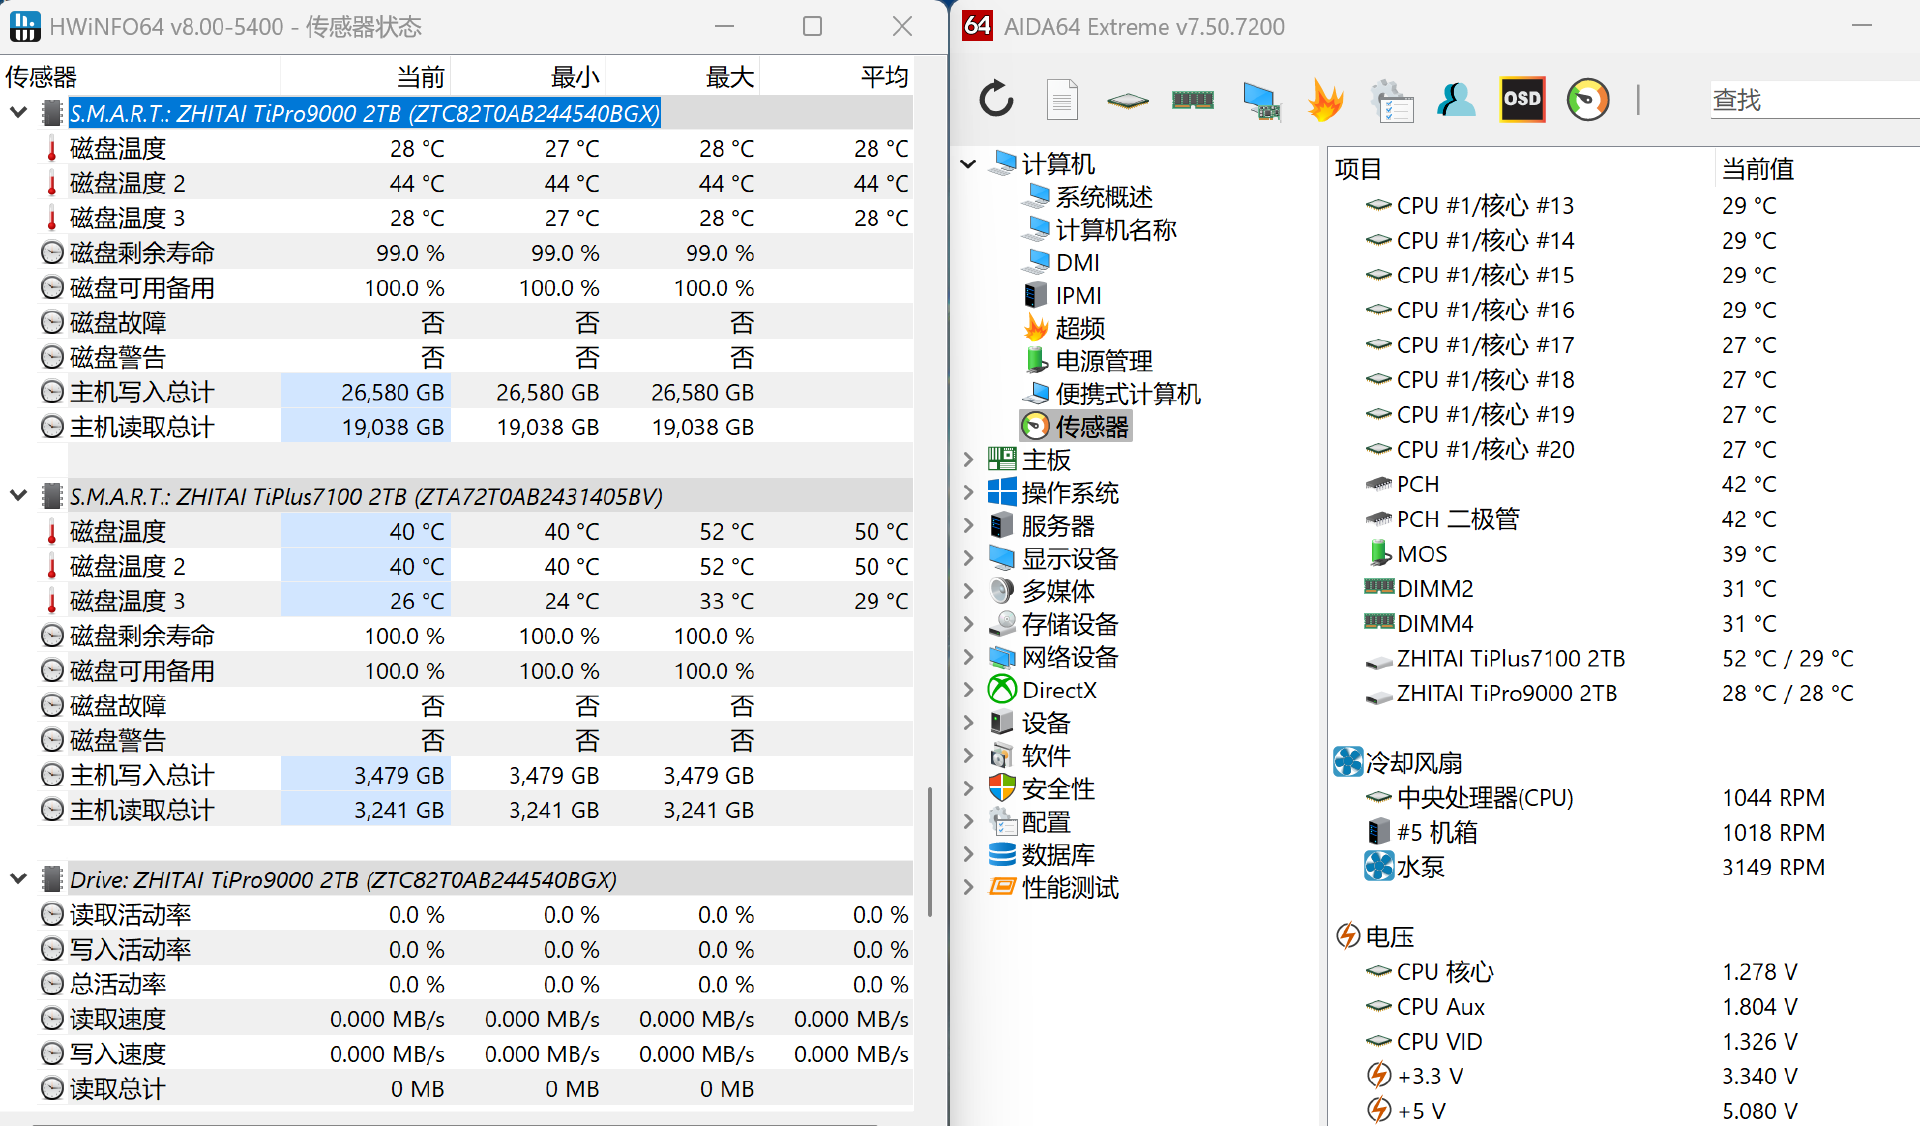Maximize the HWiNFO64 window
The height and width of the screenshot is (1126, 1920).
click(x=812, y=26)
